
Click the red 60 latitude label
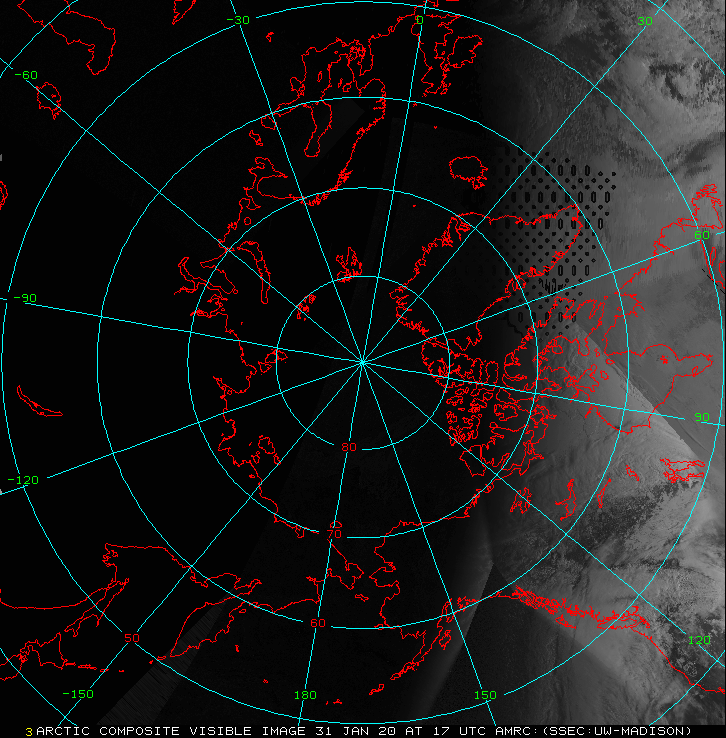[x=318, y=623]
